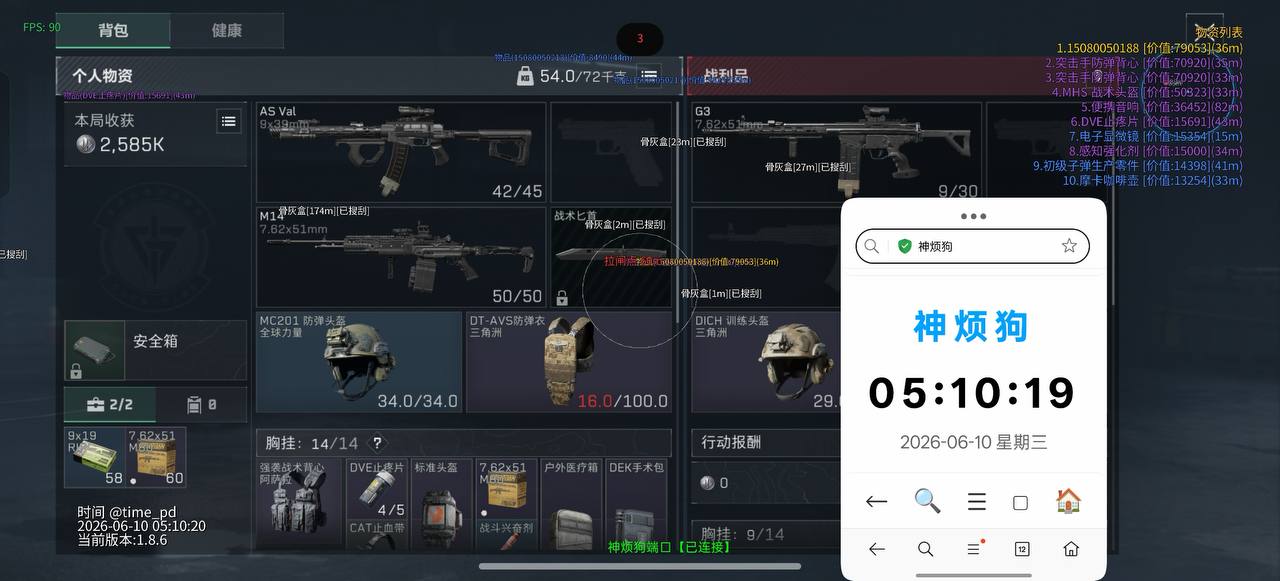Click 1.15080050188 entry in the item list overlay
Screen dimensions: 1280x581
[1150, 47]
